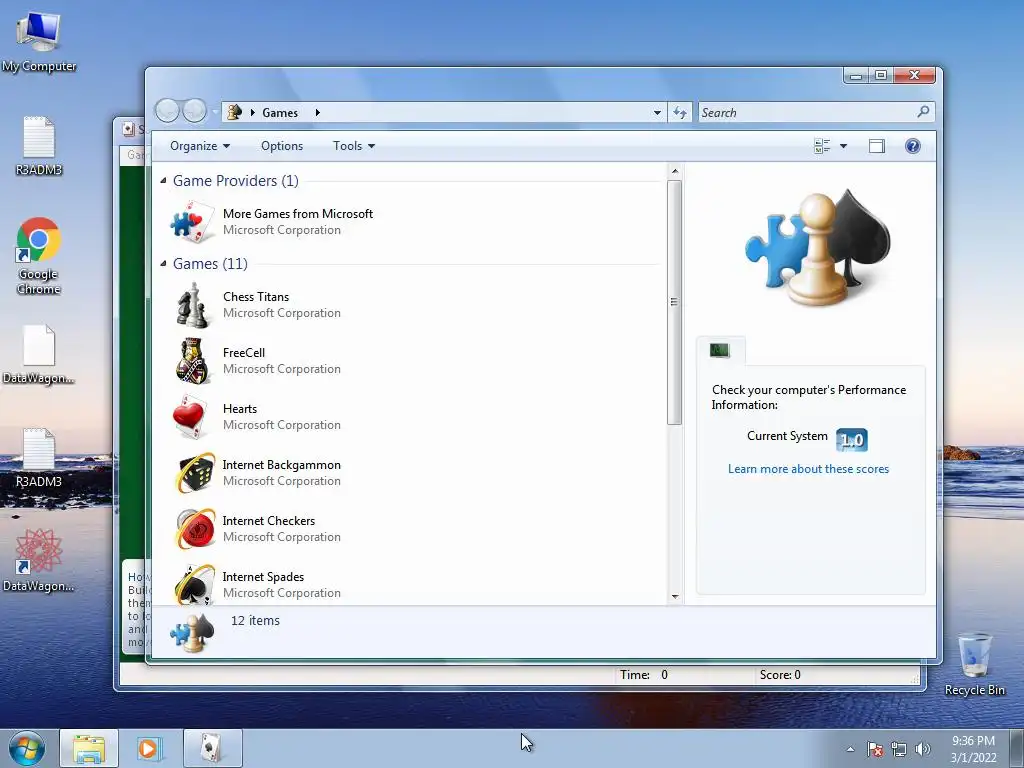
Task: Expand the arrow after Games in address bar
Action: coord(317,112)
